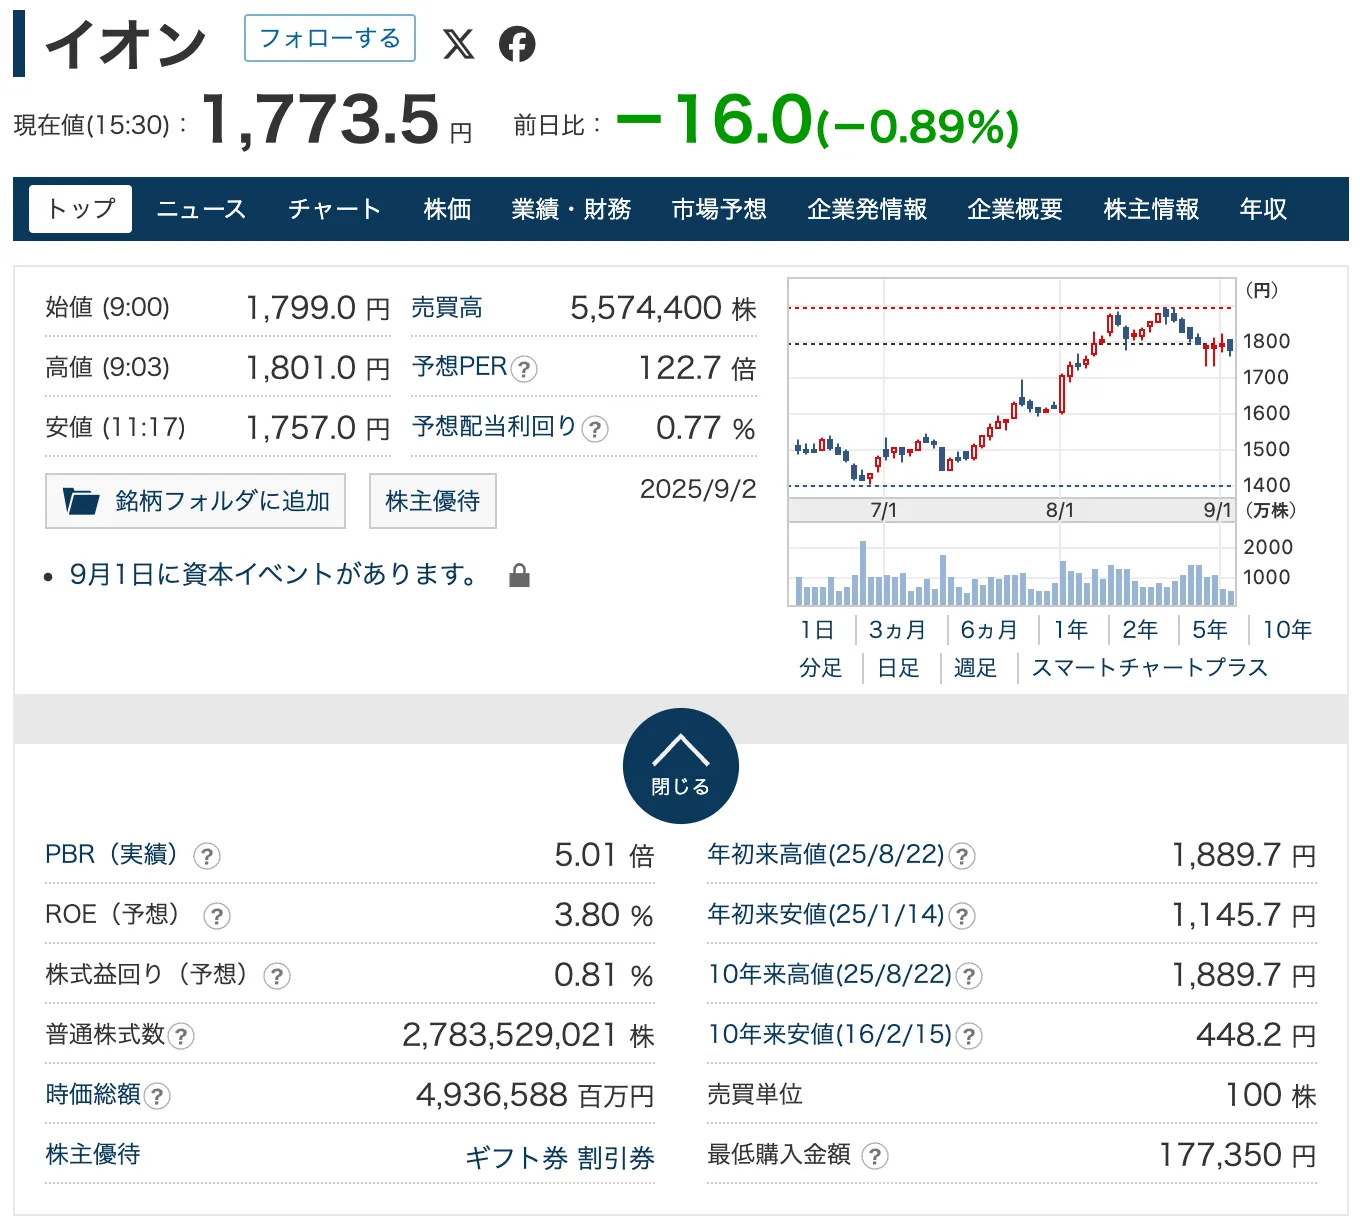Click the lock icon after capital event notice
1360x1228 pixels.
tap(519, 575)
